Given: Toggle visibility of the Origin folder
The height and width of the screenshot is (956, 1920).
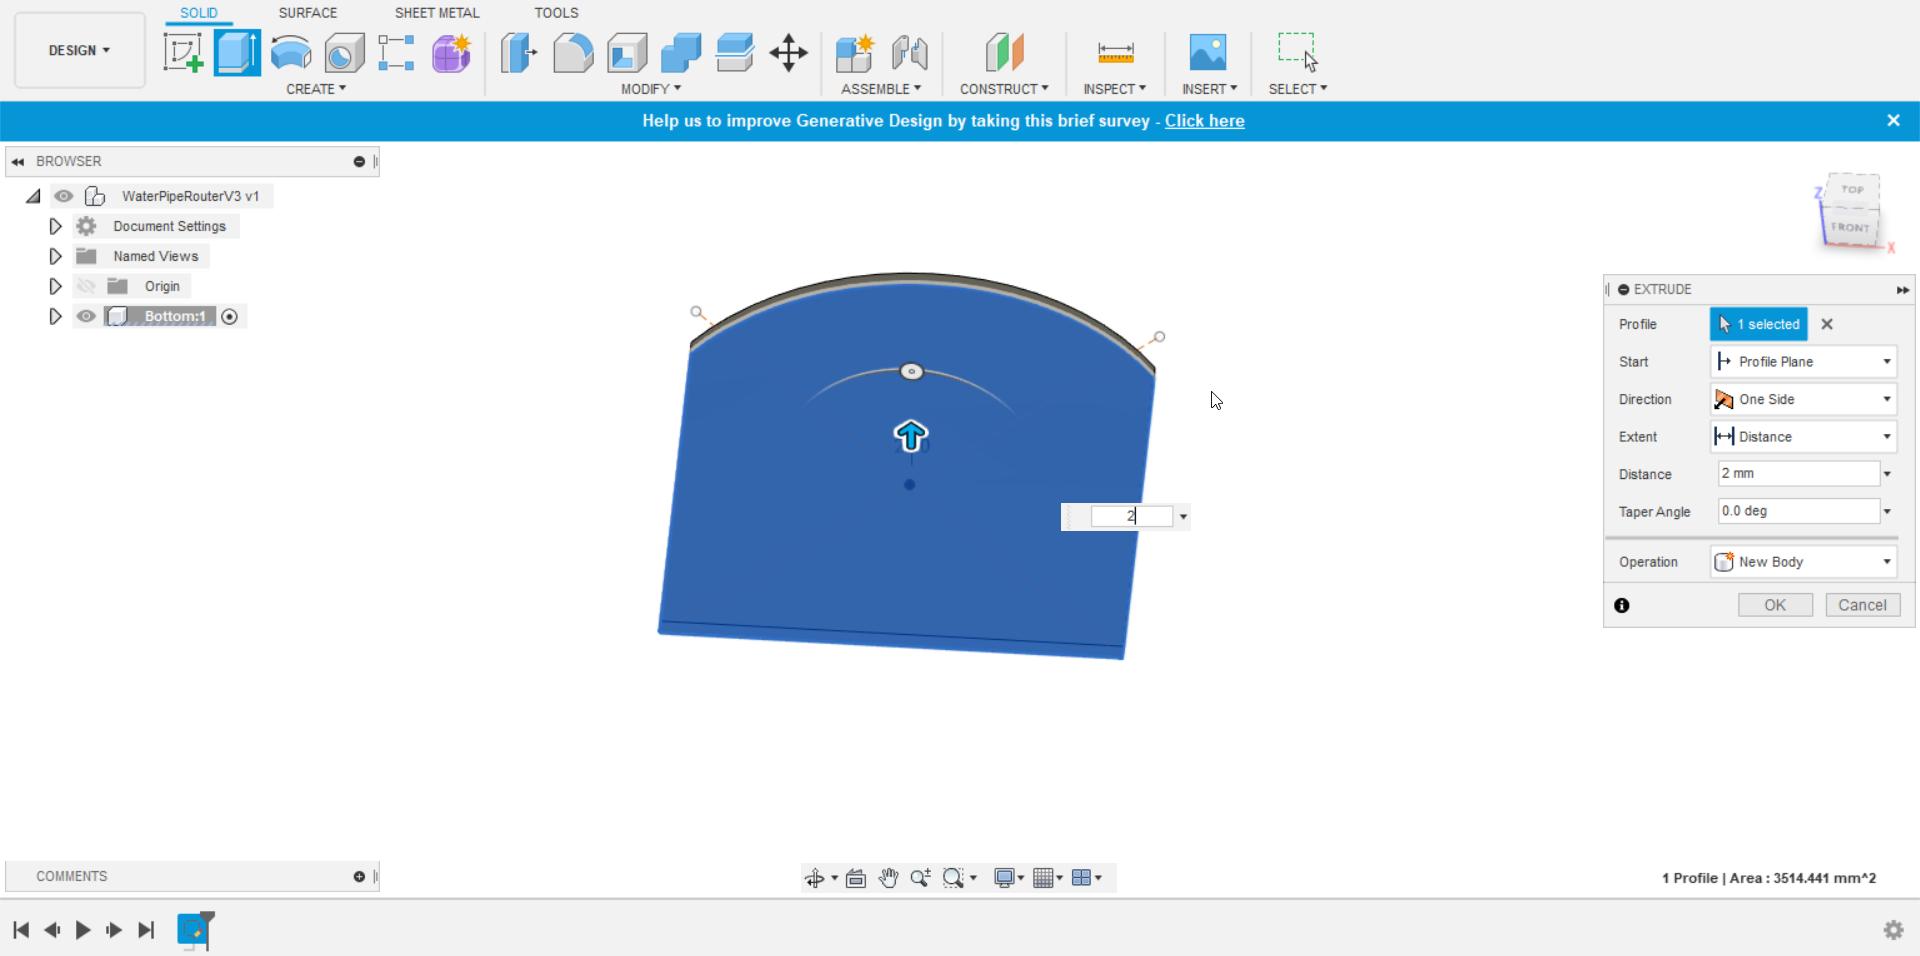Looking at the screenshot, I should pos(86,286).
